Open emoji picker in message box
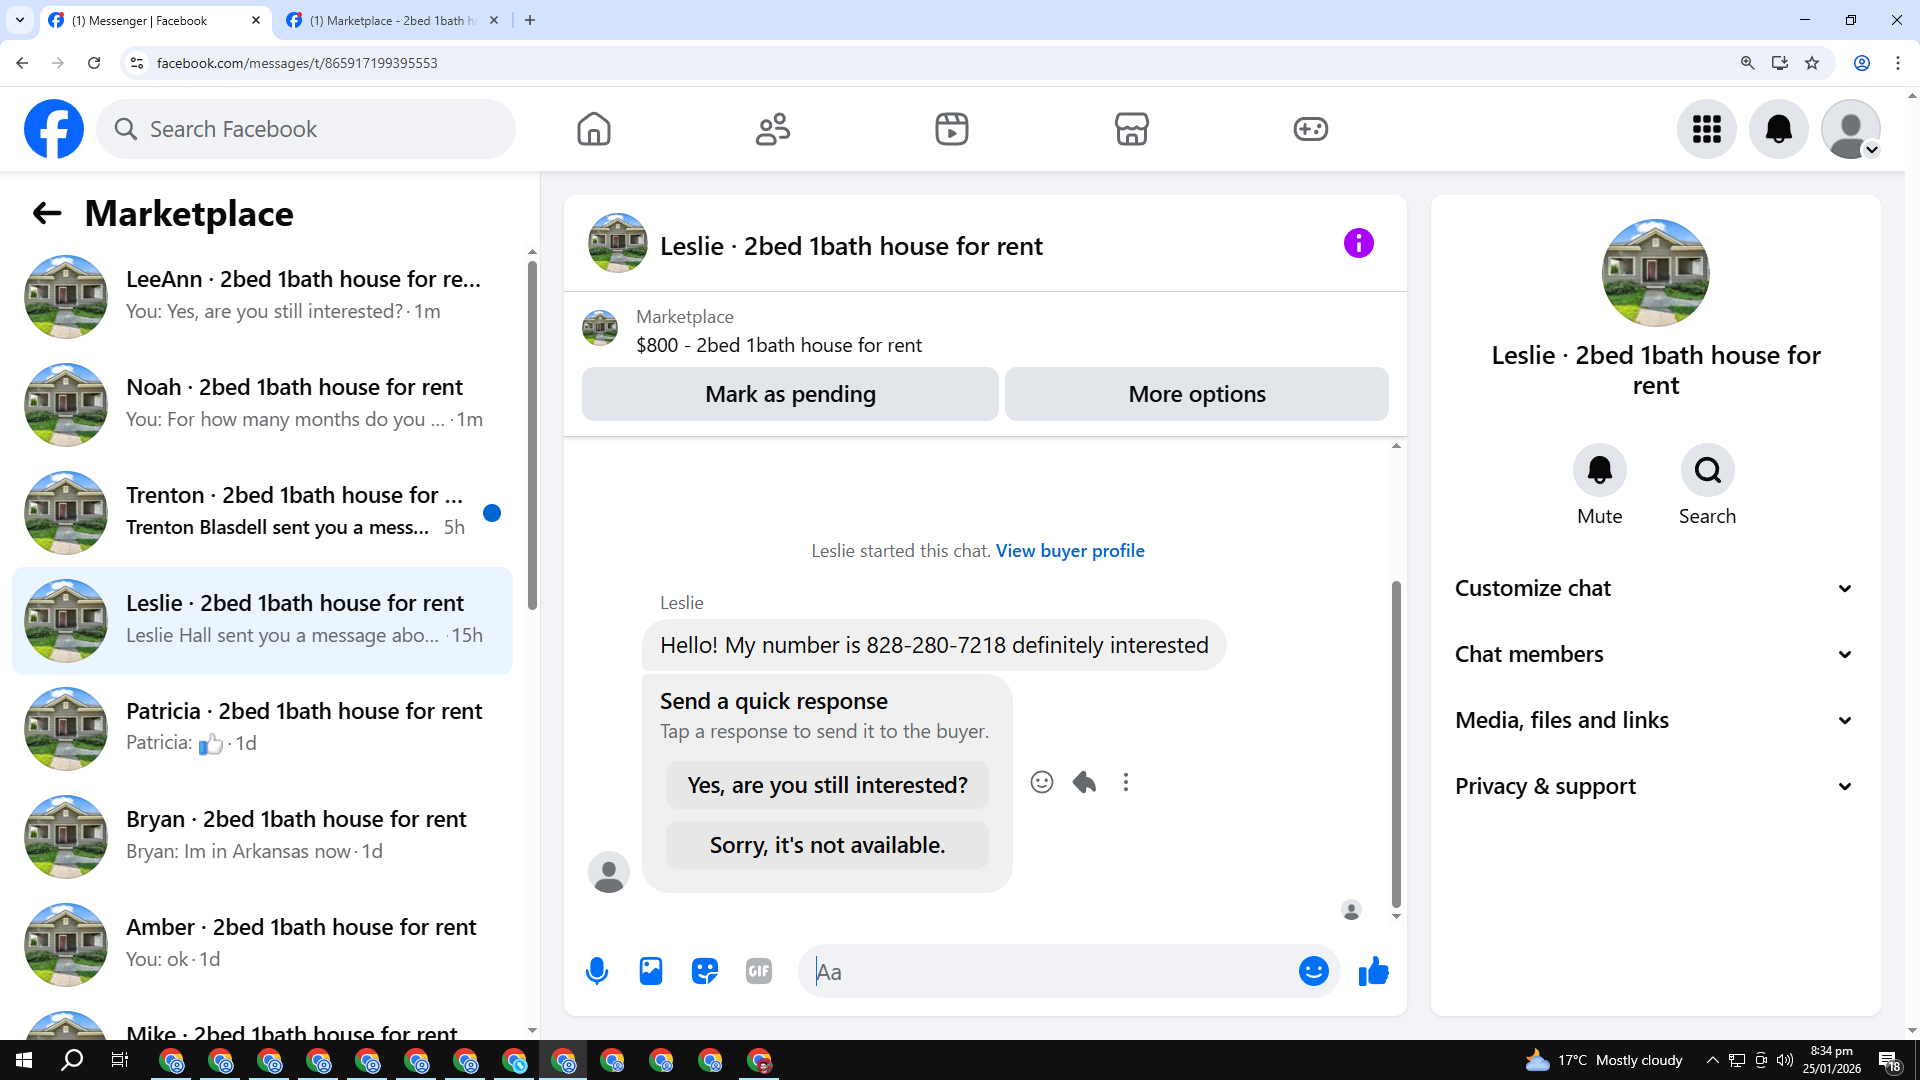 pyautogui.click(x=1314, y=971)
